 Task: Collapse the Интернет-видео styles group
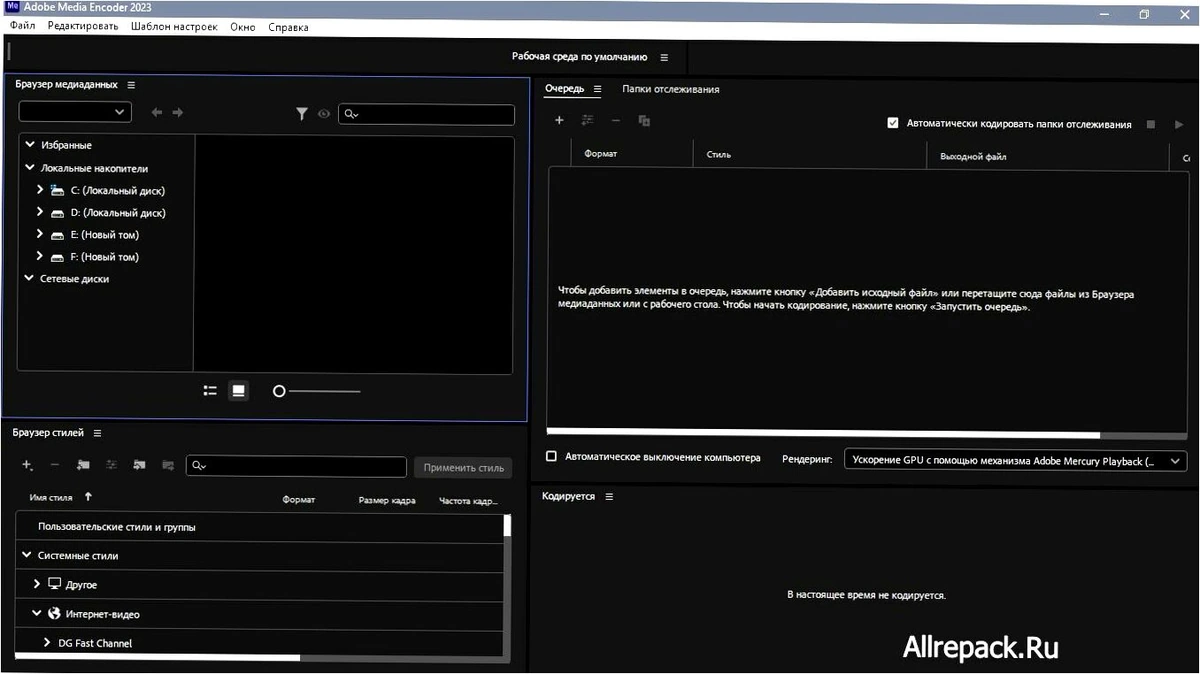(37, 613)
